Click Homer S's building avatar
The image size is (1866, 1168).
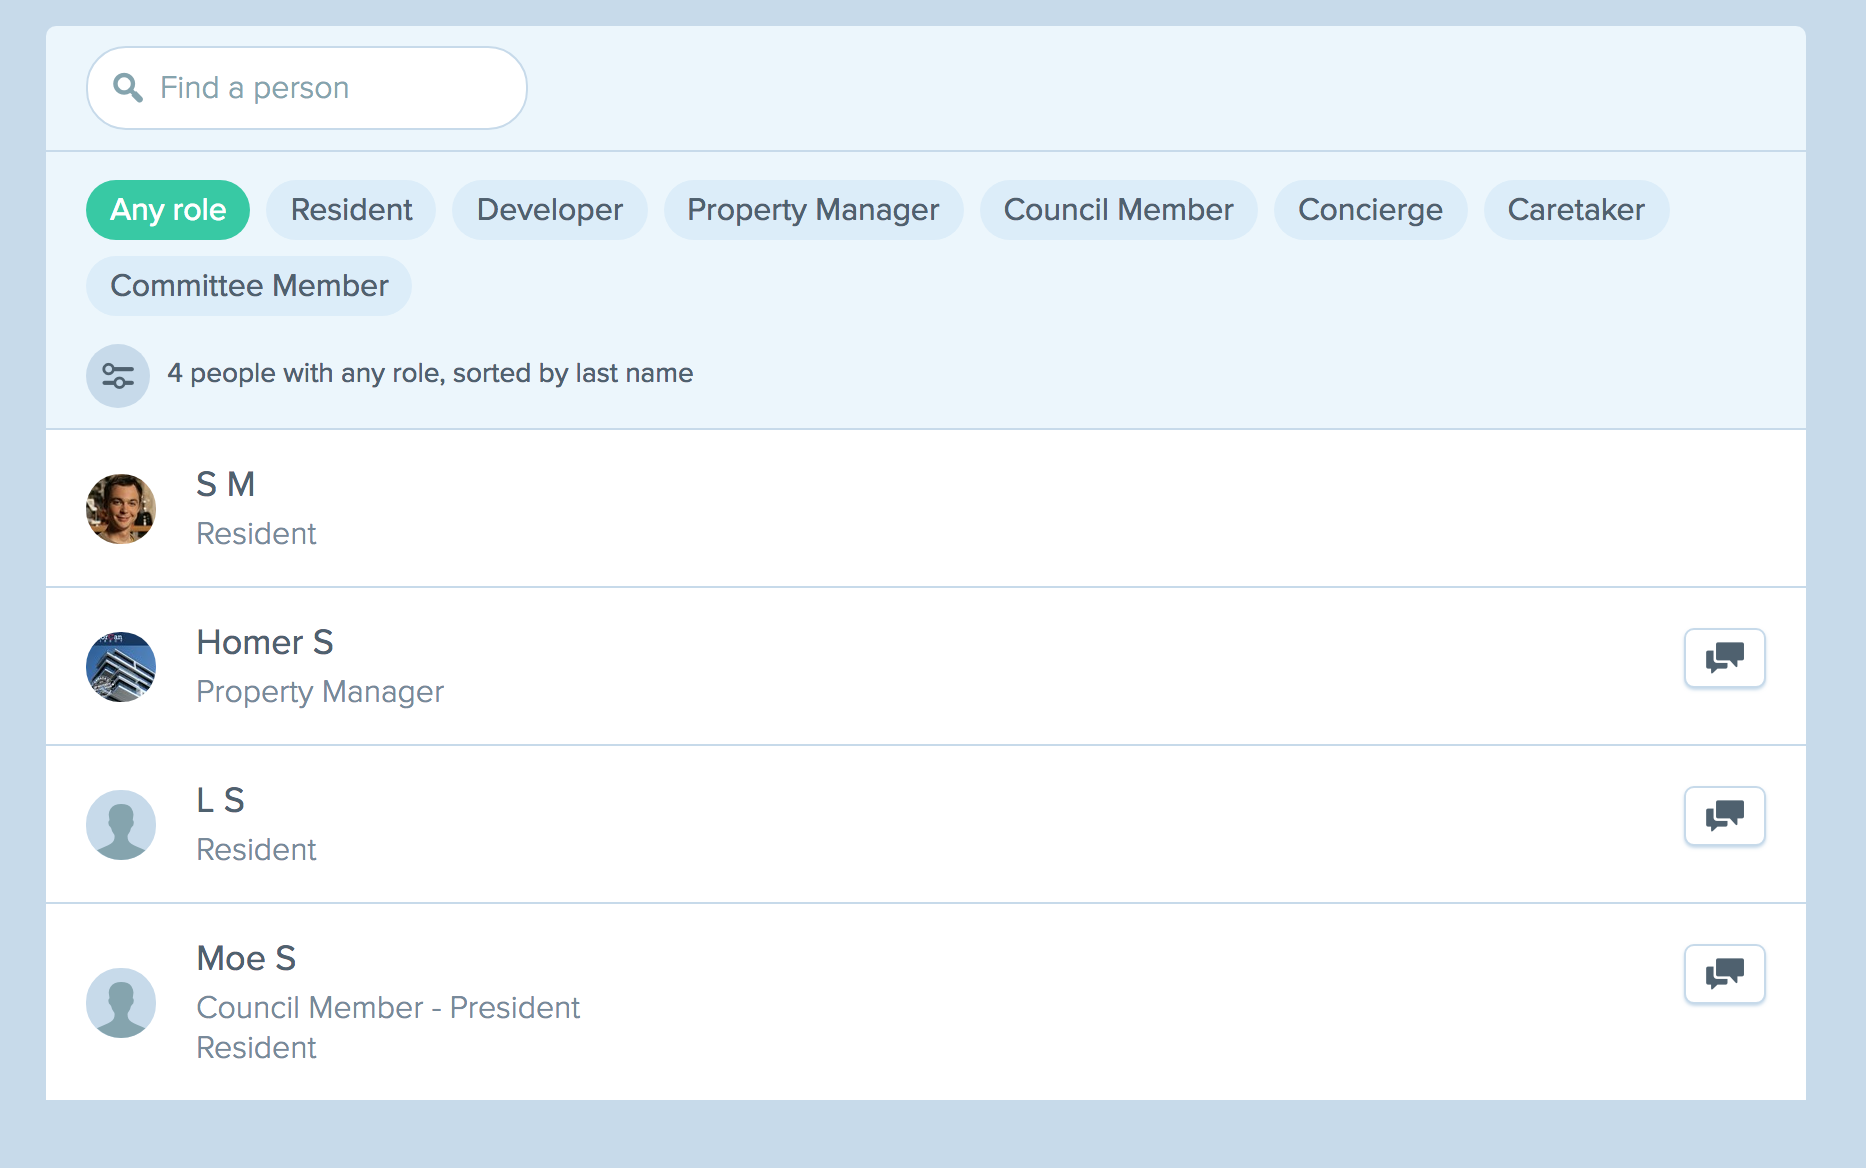click(x=121, y=667)
